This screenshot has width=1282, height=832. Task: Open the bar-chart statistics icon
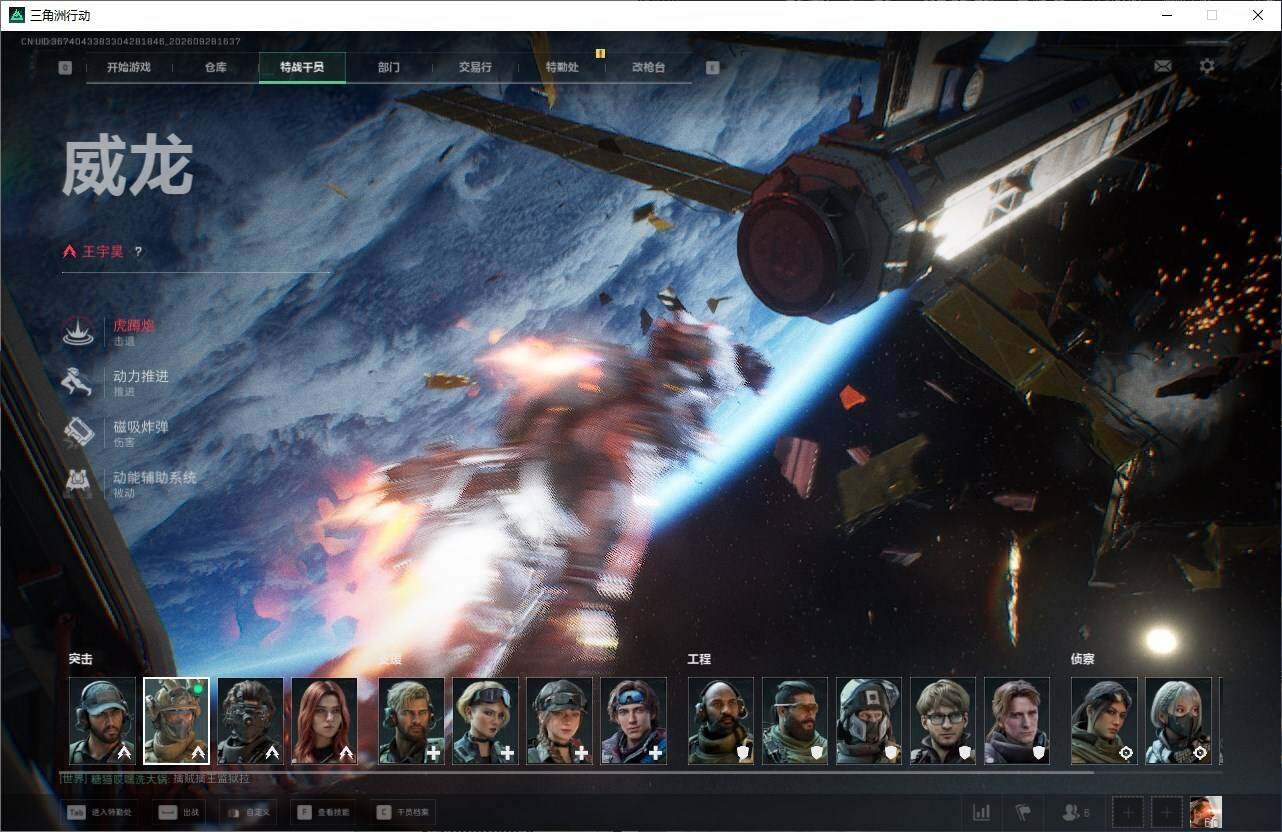(x=982, y=813)
